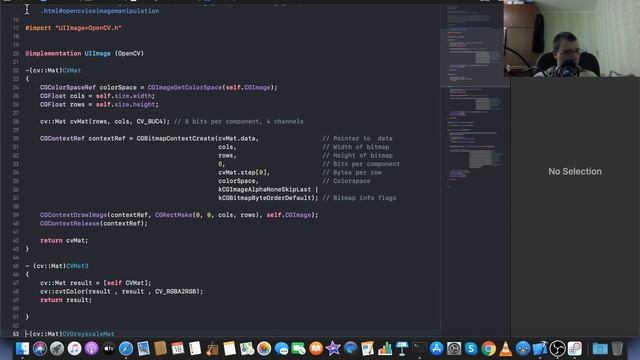
Task: Open Microsoft Edge in the dock
Action: point(350,349)
